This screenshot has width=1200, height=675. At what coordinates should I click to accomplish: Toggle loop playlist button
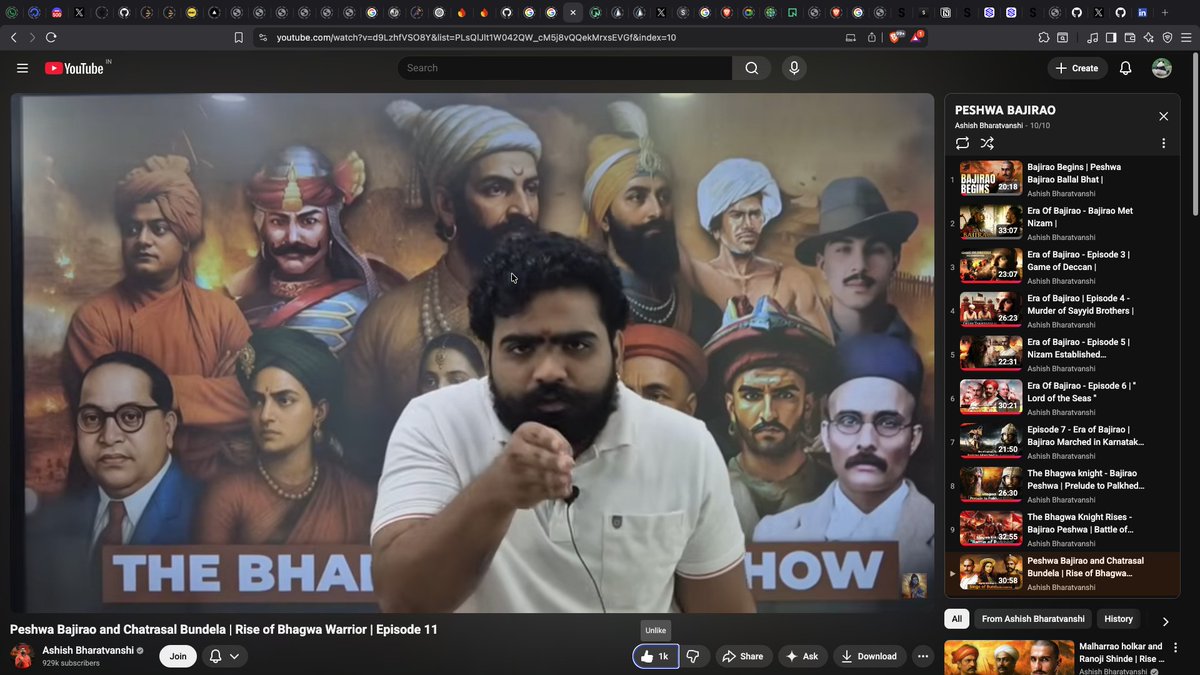coord(962,143)
